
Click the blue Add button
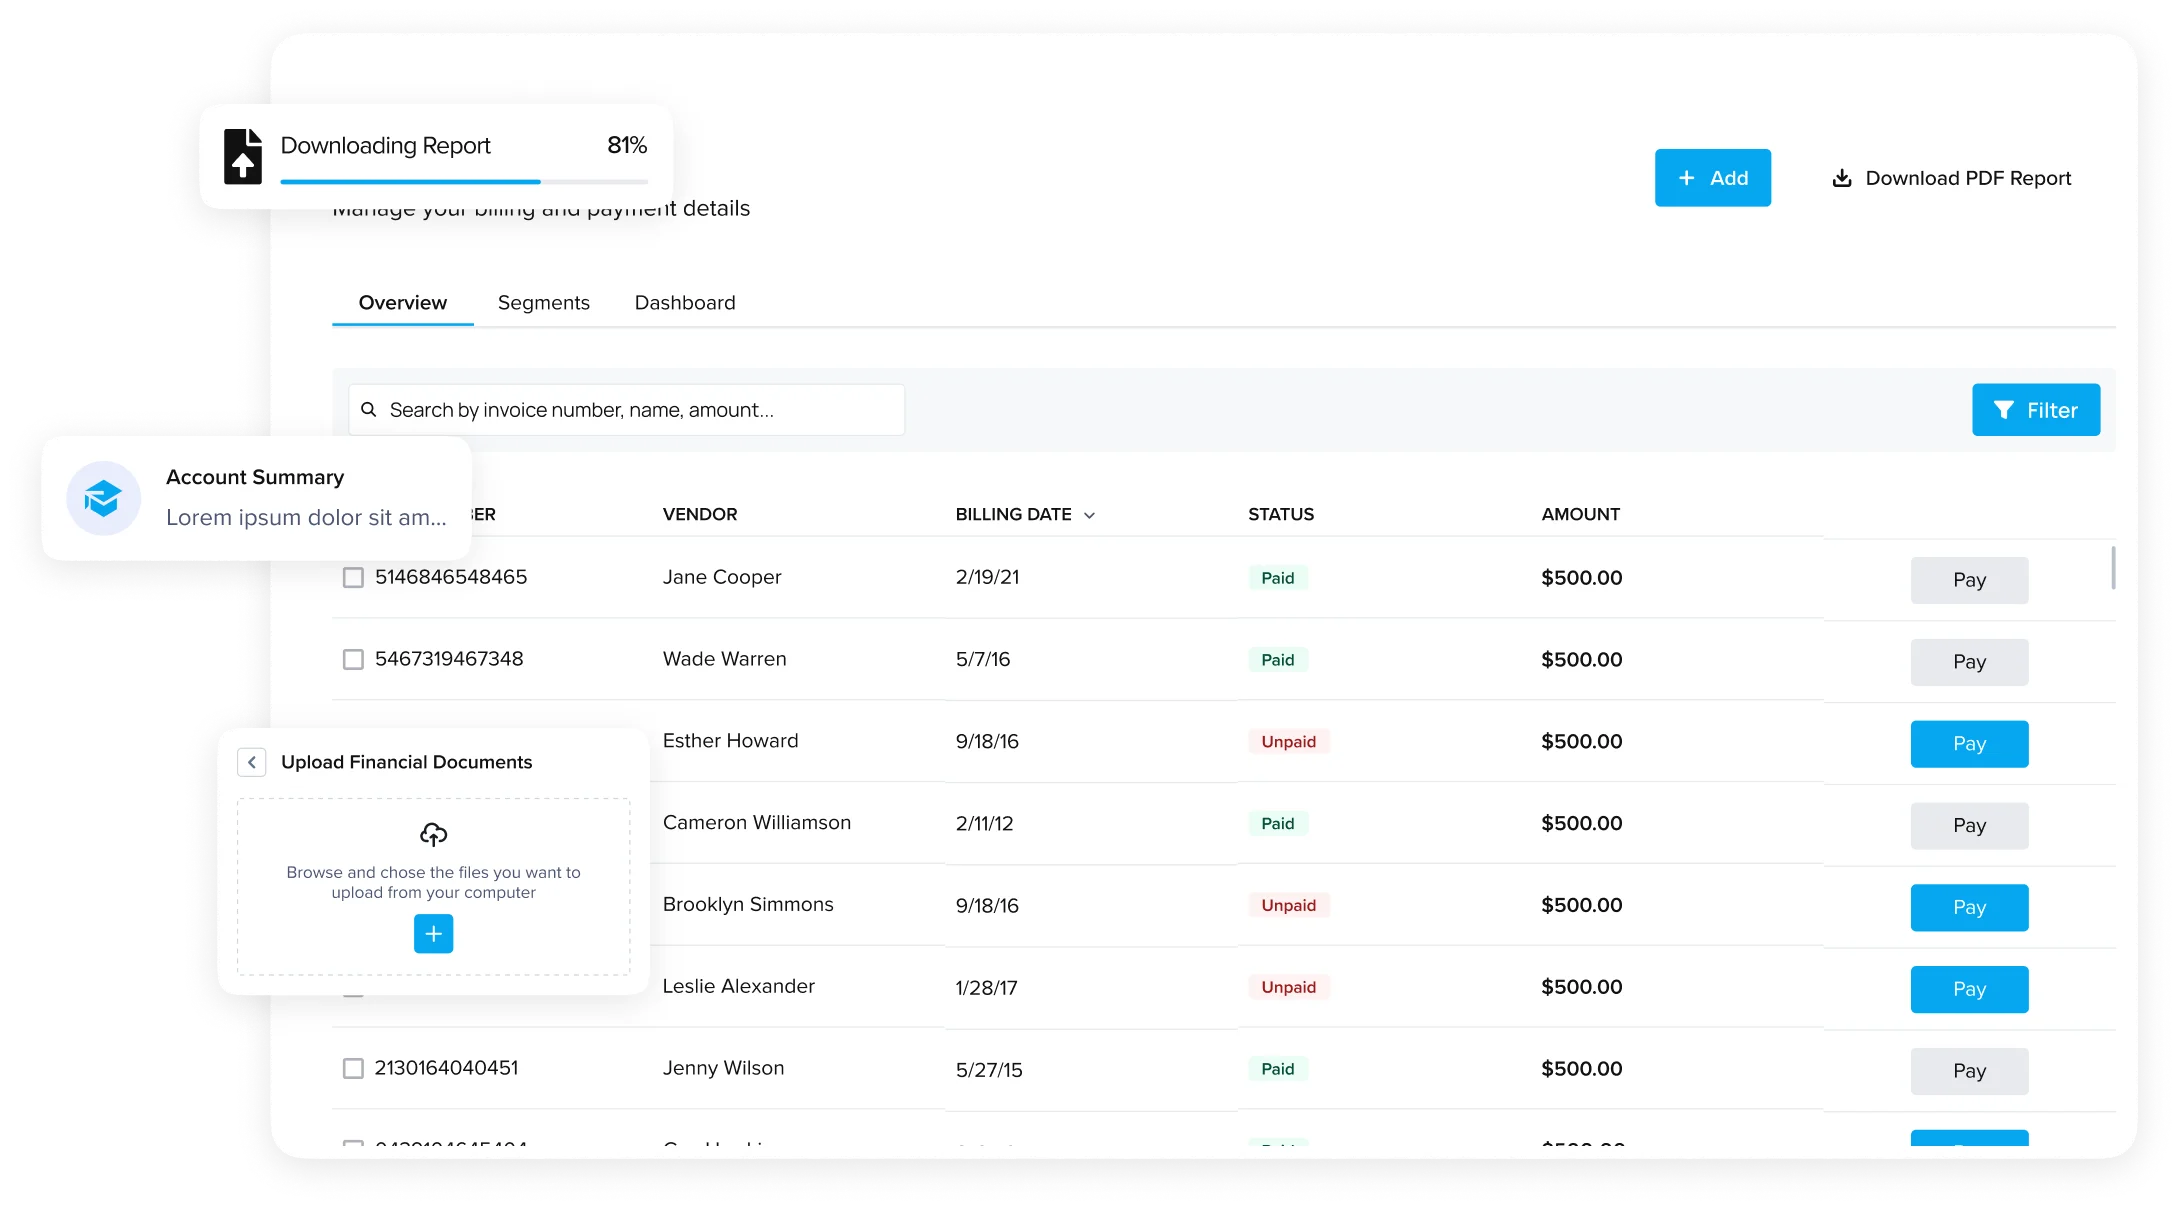[1712, 178]
